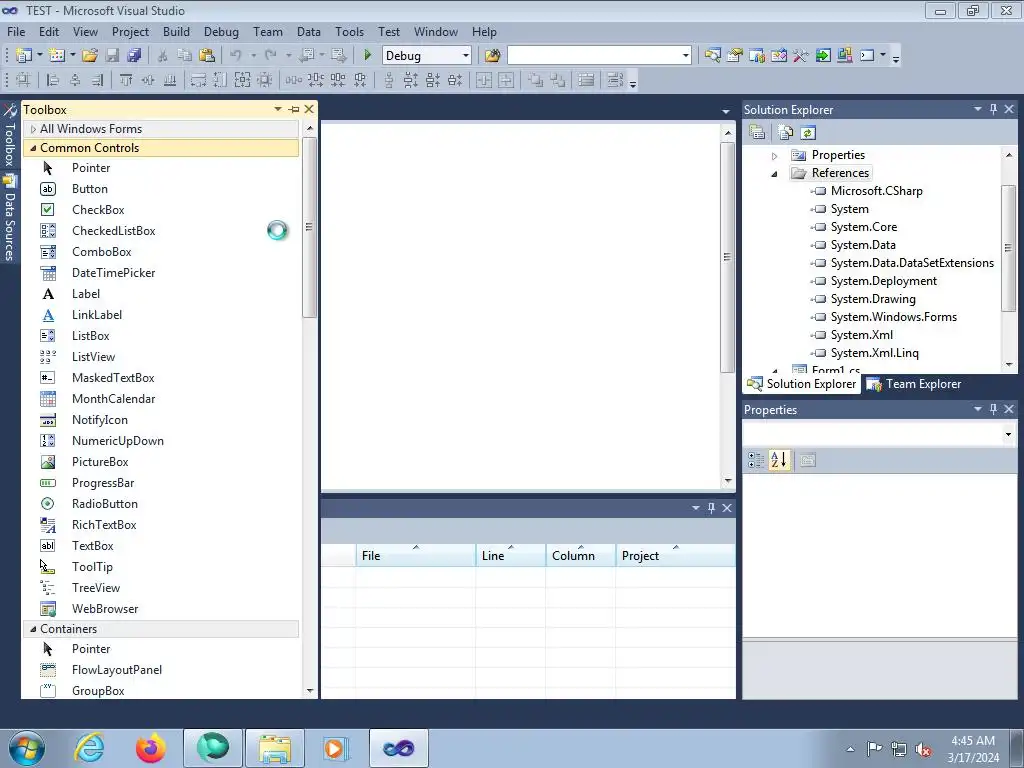Image resolution: width=1024 pixels, height=768 pixels.
Task: Expand the All Windows Forms section
Action: (x=33, y=129)
